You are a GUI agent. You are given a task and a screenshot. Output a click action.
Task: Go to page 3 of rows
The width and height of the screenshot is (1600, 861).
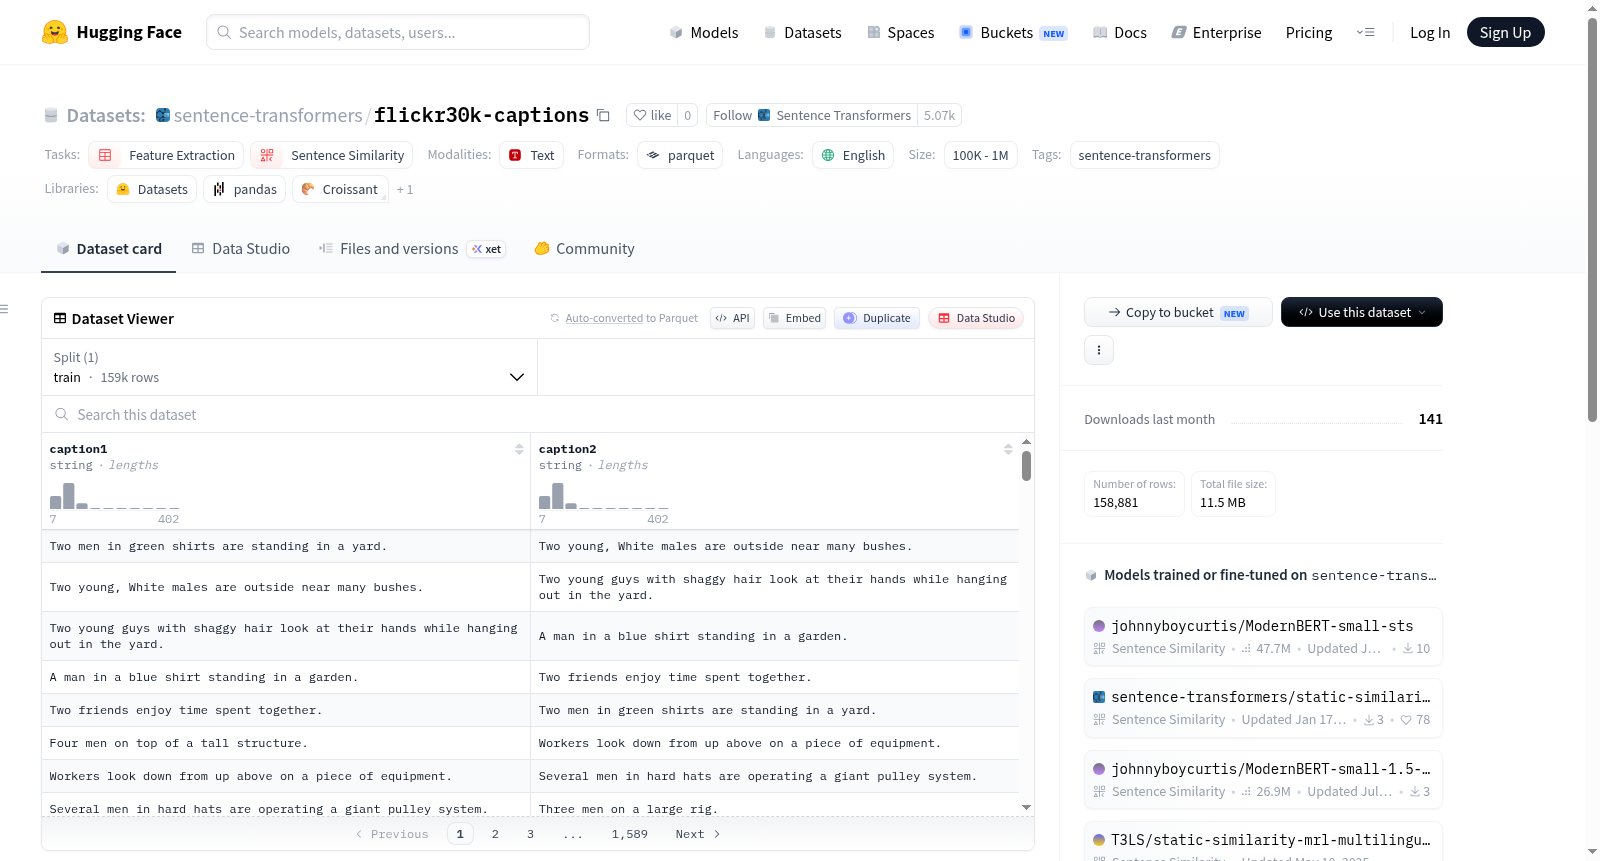[530, 834]
